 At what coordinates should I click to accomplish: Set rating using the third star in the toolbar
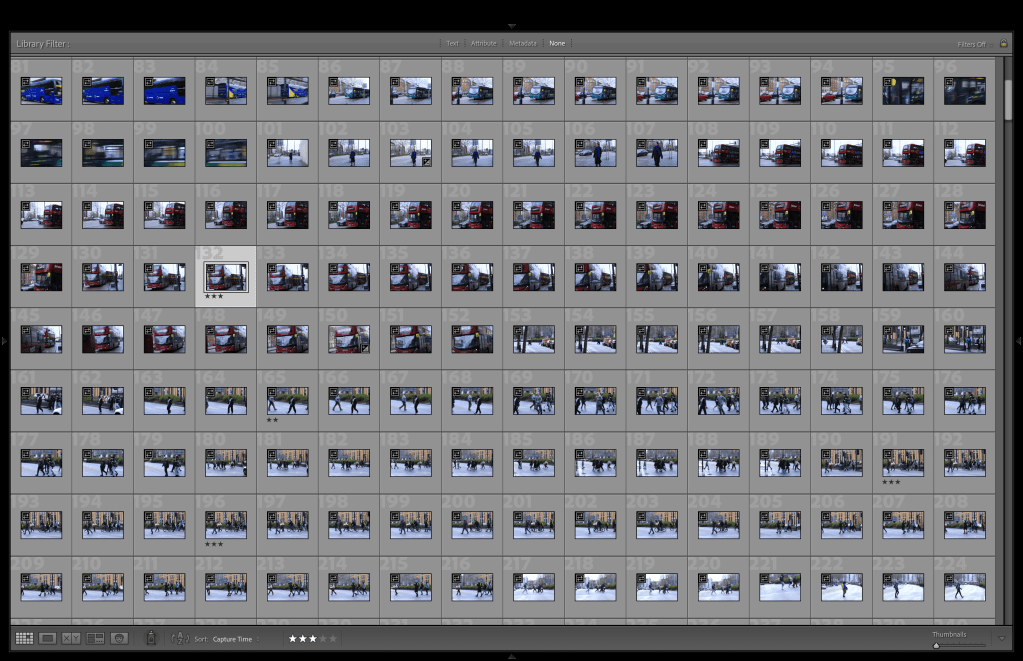[313, 638]
